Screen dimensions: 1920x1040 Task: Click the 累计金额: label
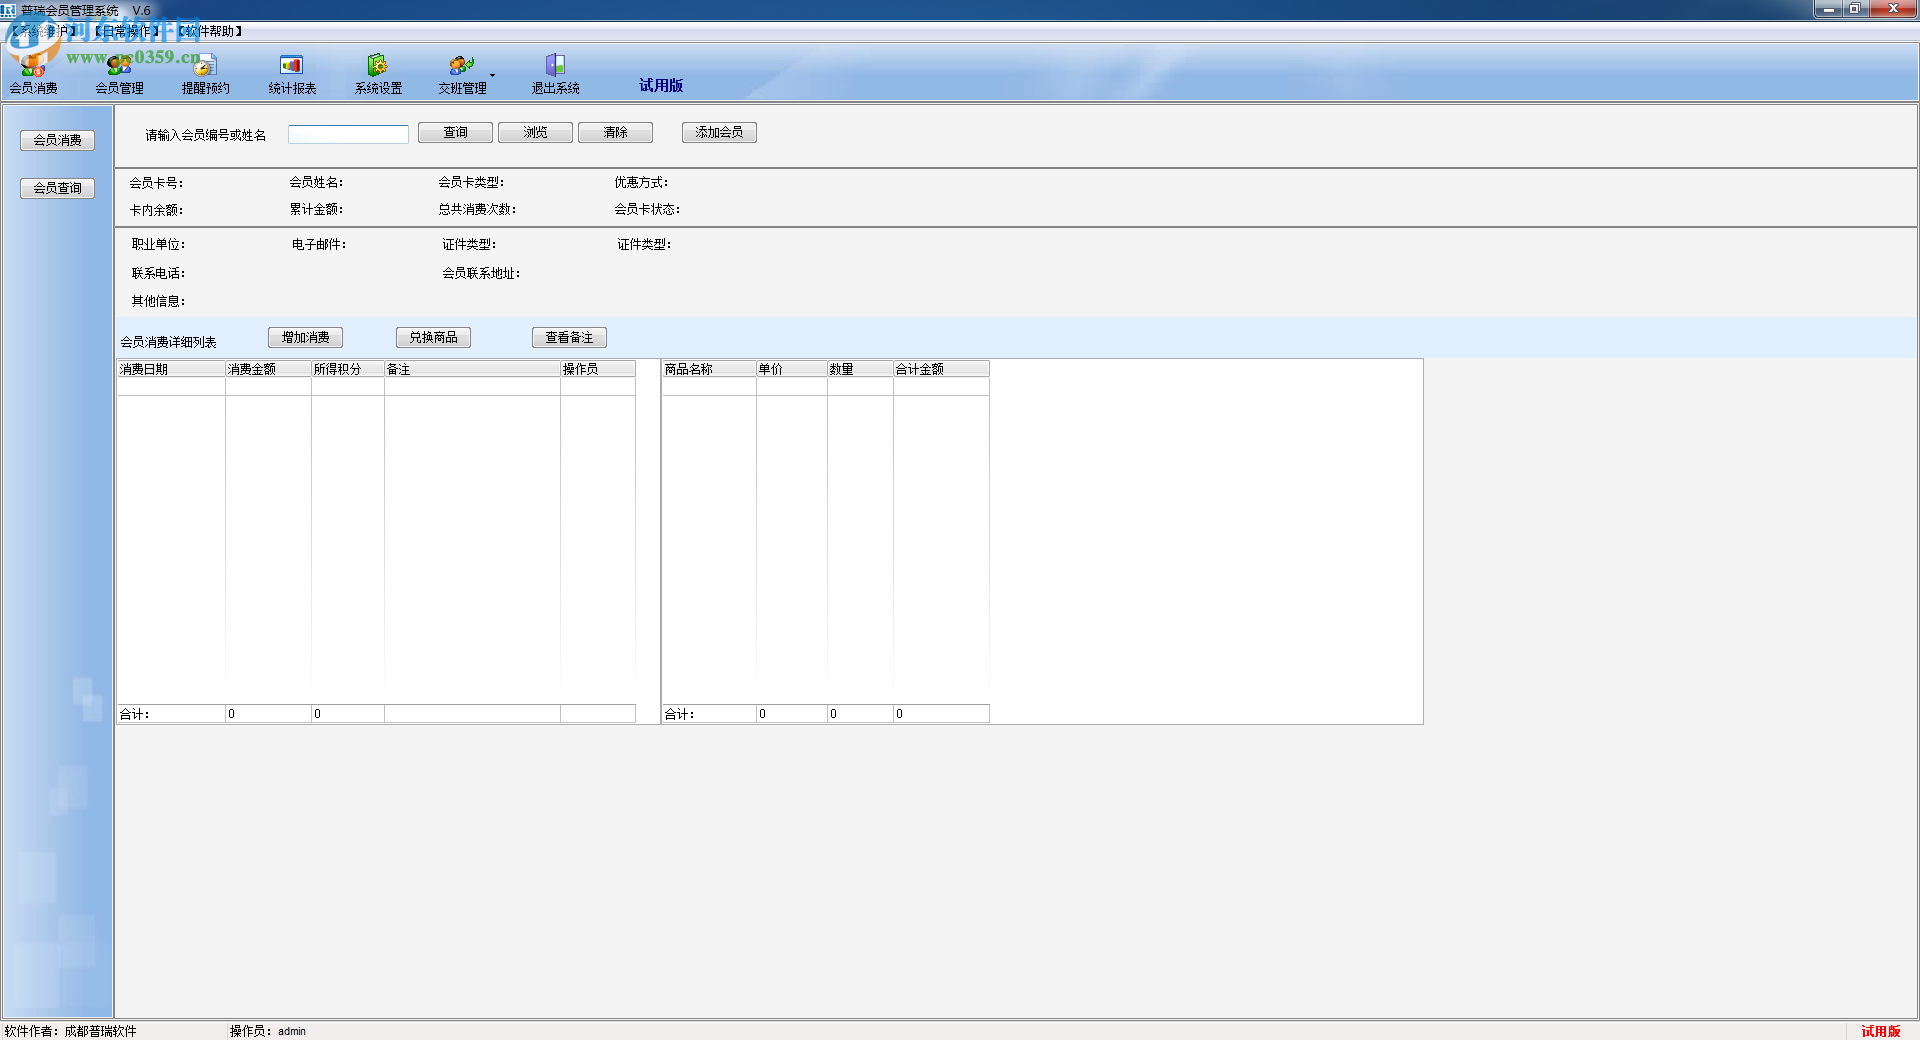tap(316, 209)
